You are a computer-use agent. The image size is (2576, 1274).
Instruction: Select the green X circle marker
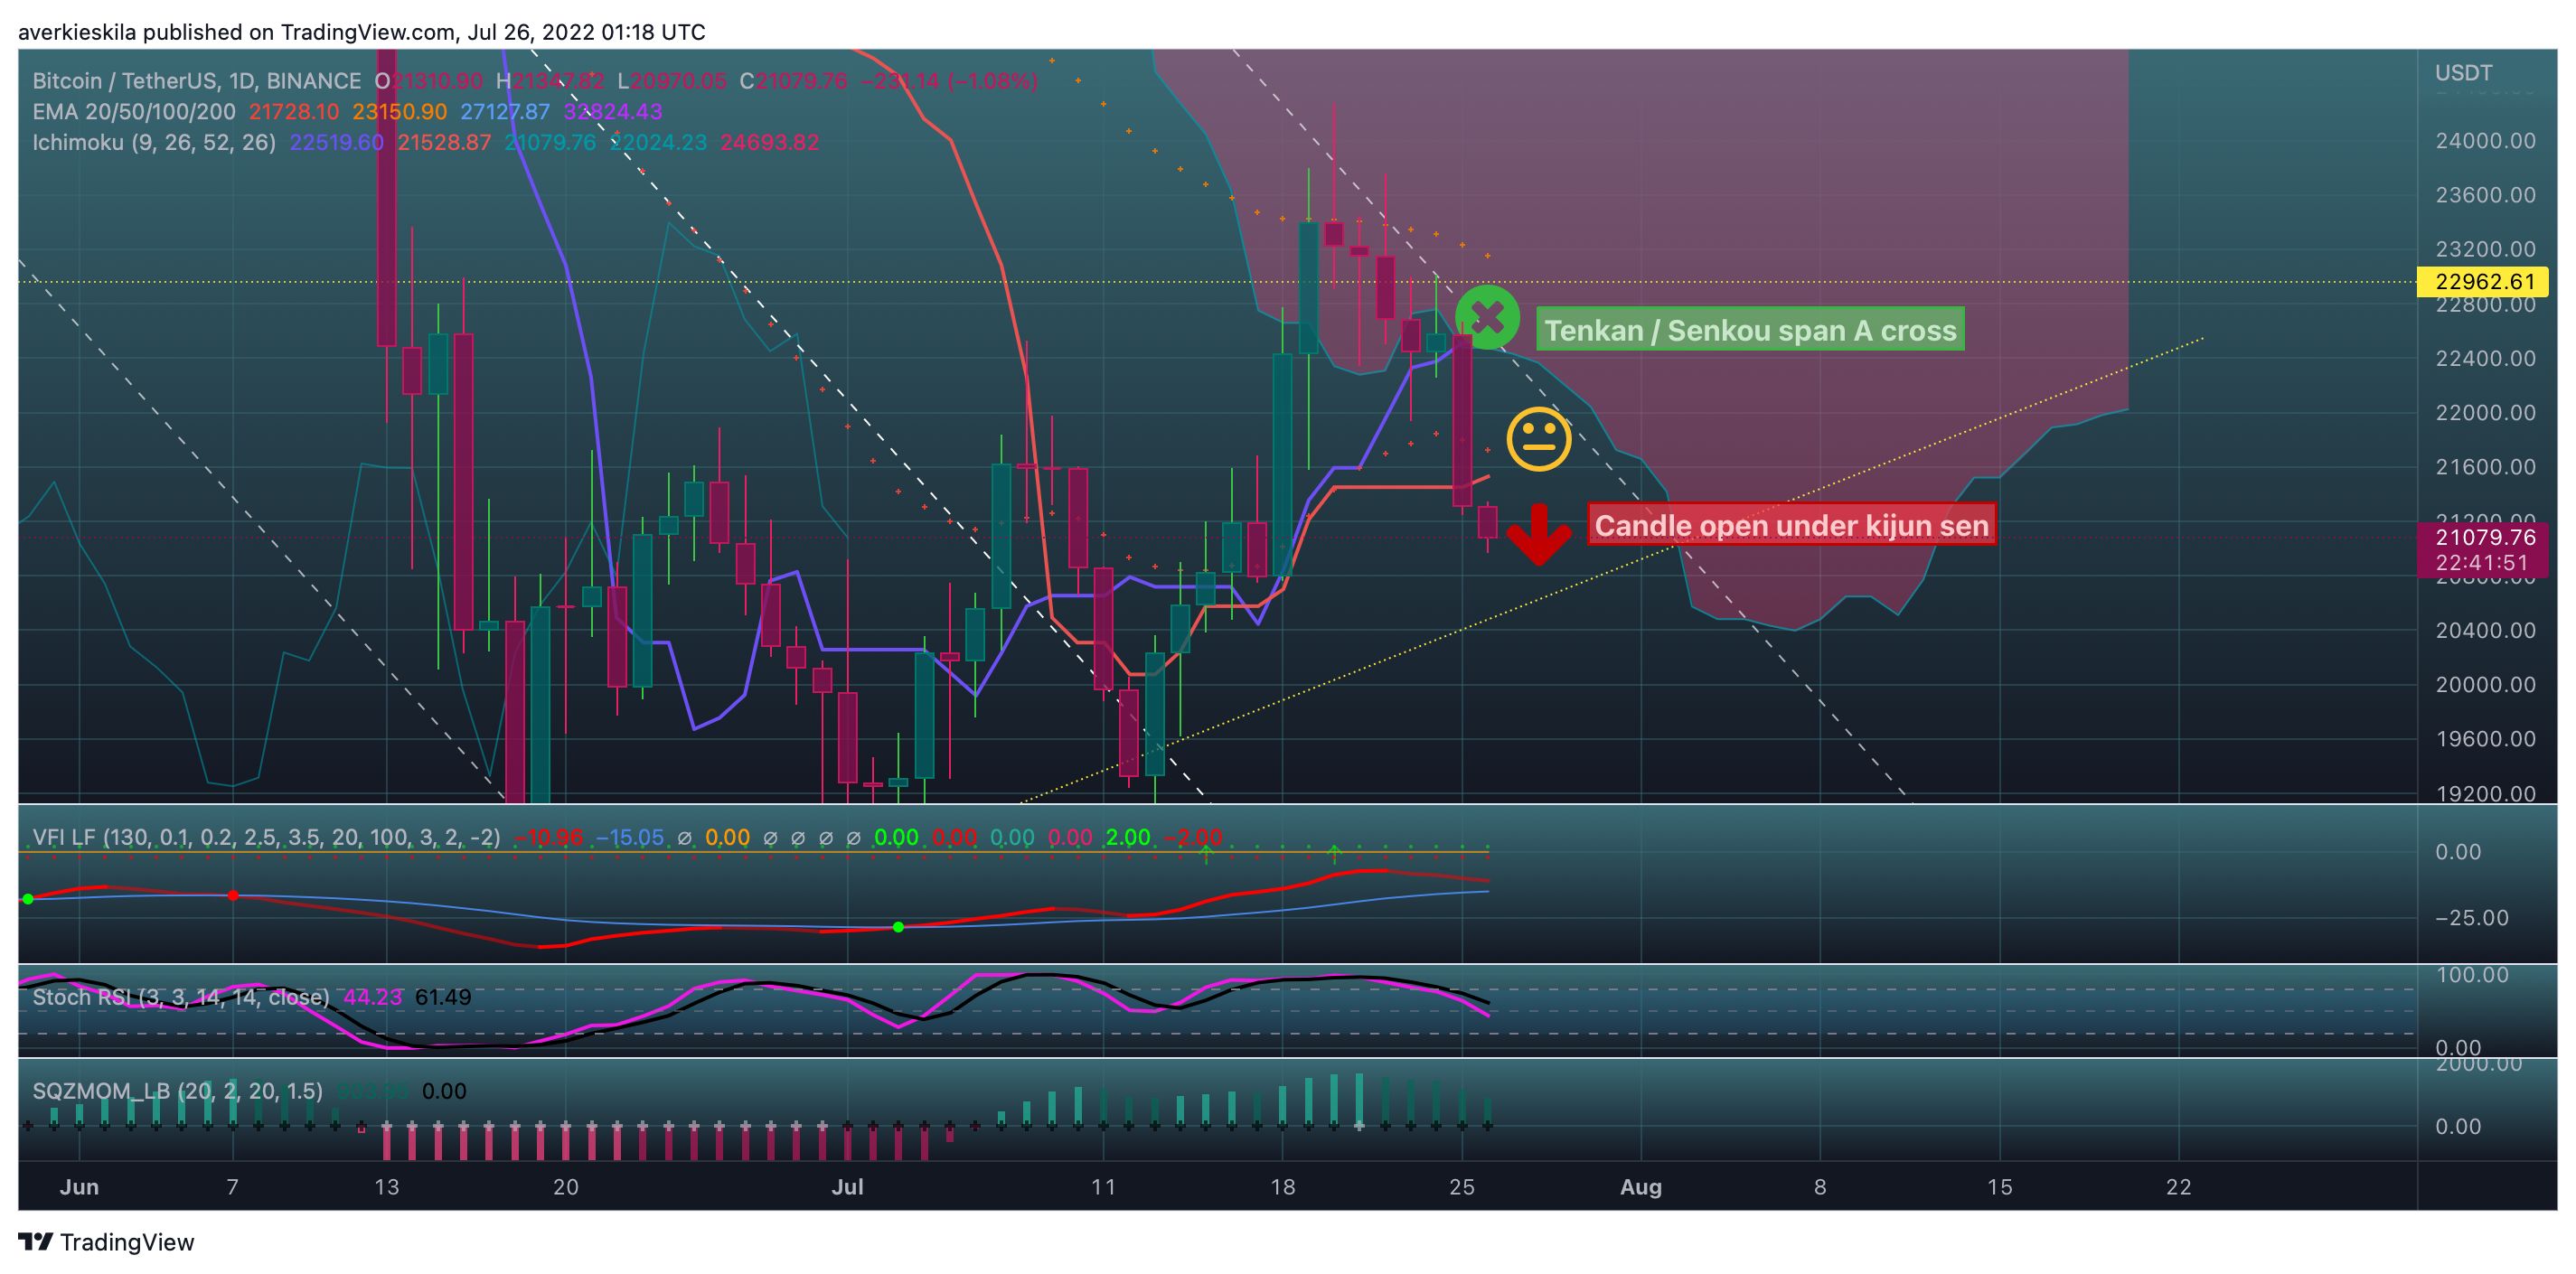click(x=1487, y=318)
